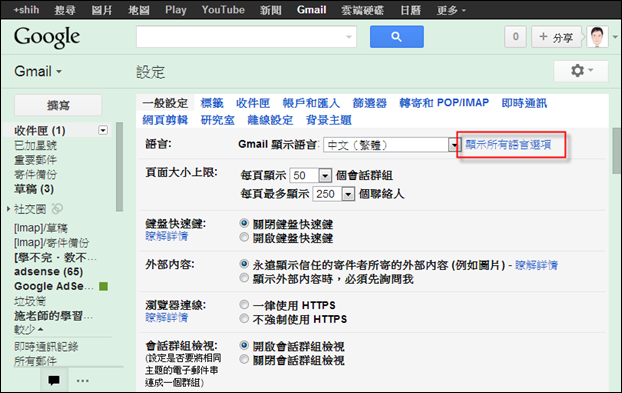Screen dimensions: 622x393
Task: Open adsense (65) label
Action: 48,272
